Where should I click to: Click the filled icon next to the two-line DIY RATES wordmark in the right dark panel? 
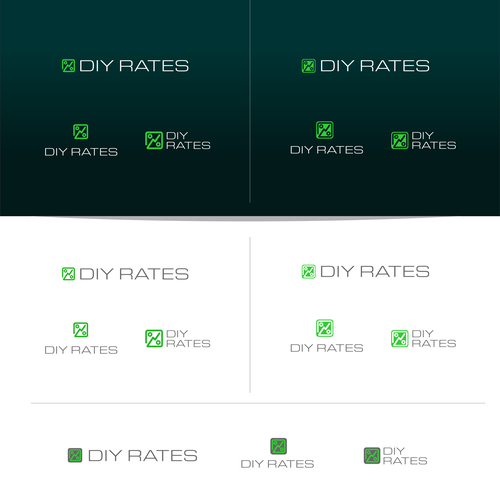tap(399, 140)
